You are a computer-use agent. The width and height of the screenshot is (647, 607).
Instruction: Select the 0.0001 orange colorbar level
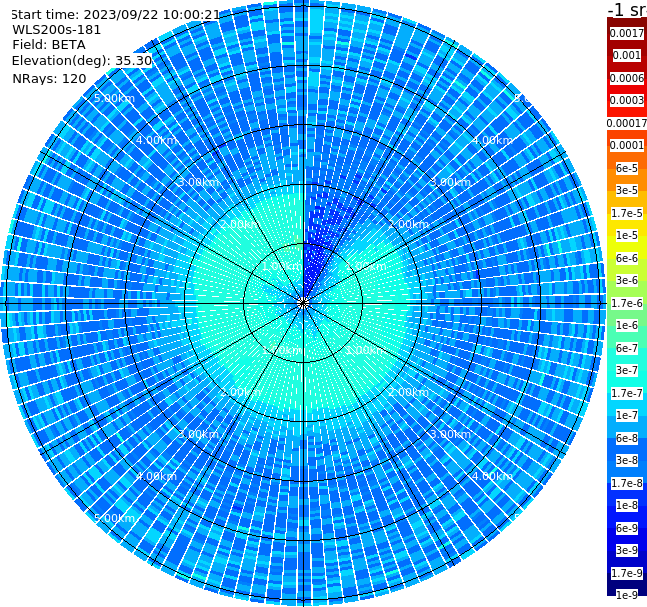(x=627, y=145)
